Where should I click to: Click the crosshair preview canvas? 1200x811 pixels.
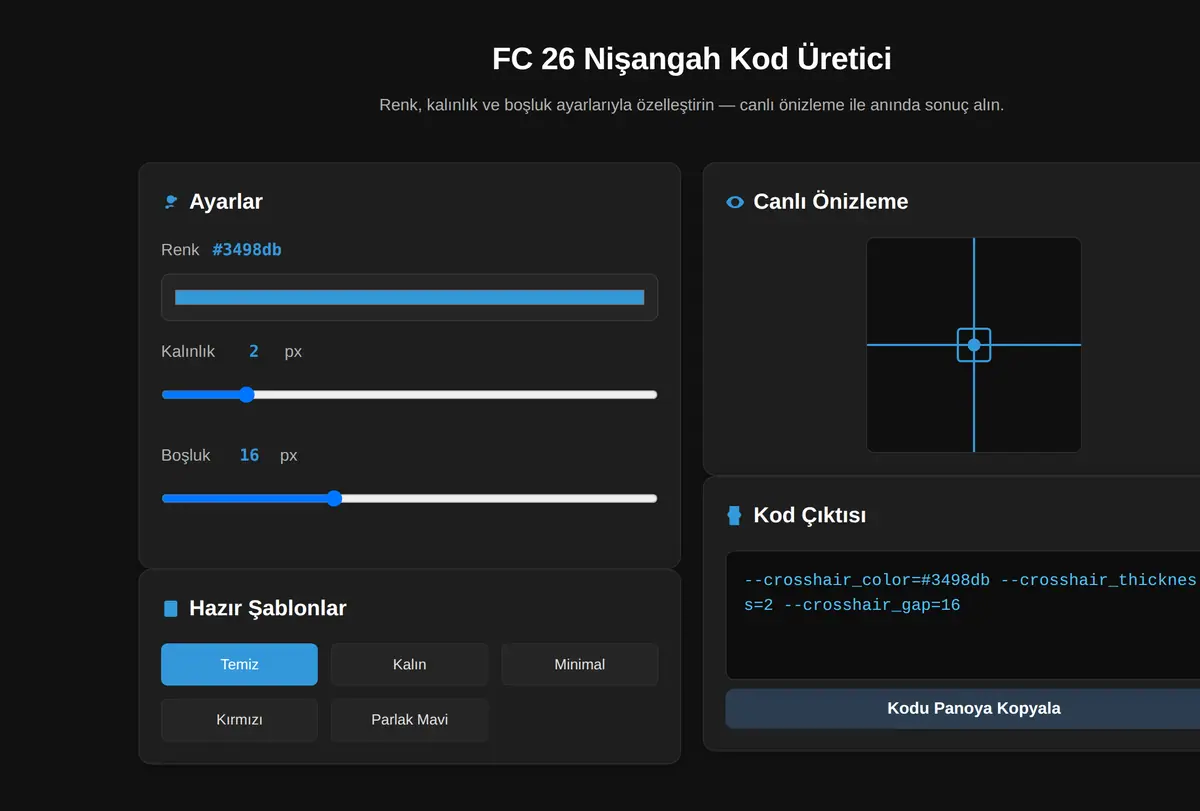pyautogui.click(x=974, y=345)
